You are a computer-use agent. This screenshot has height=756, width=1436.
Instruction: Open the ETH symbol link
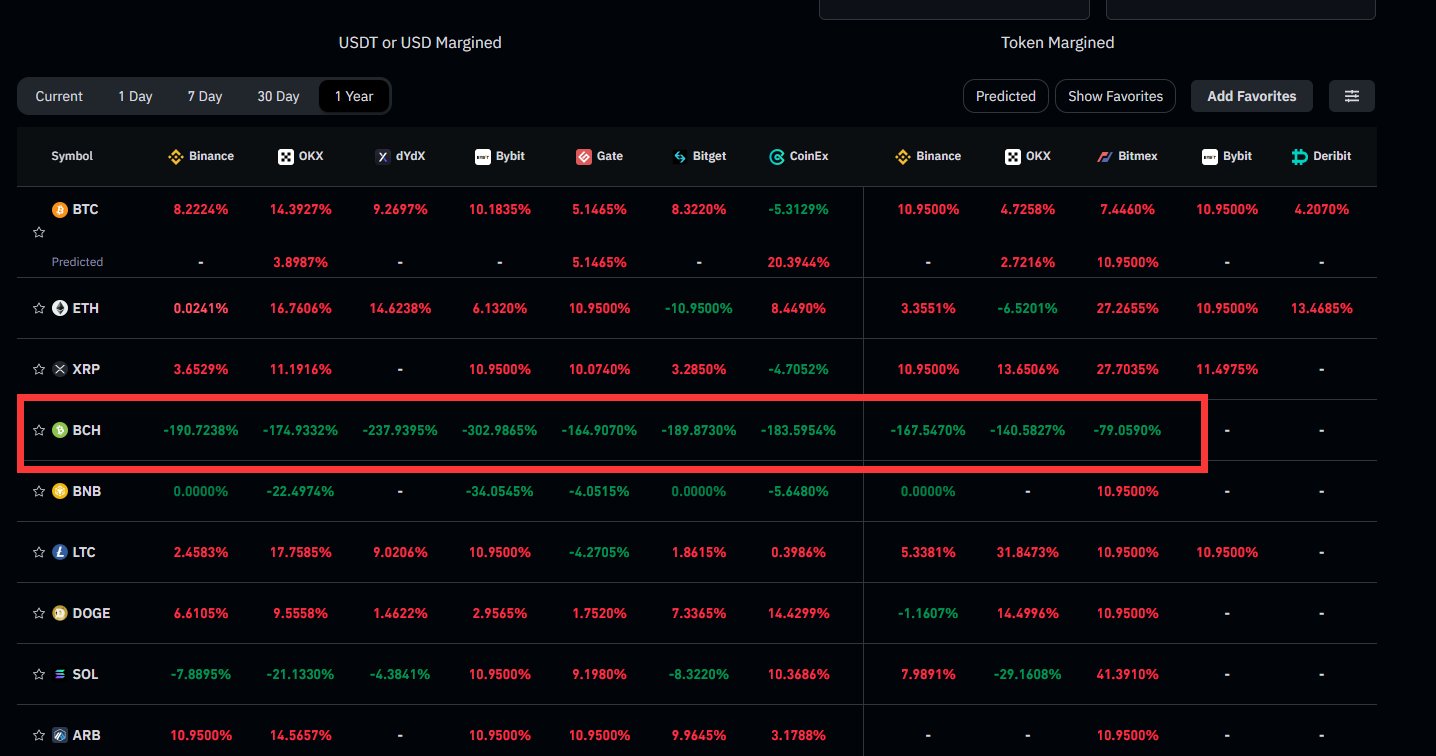pos(86,308)
